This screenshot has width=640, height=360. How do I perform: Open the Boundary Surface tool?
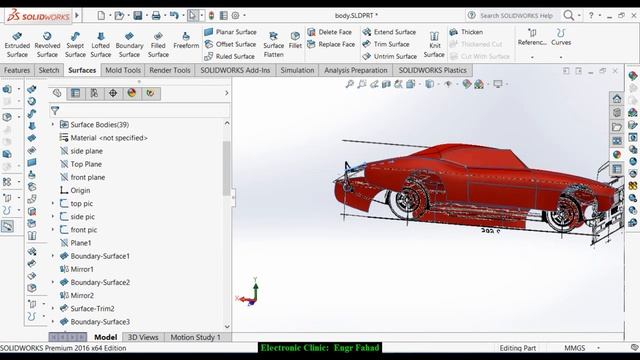pos(129,45)
